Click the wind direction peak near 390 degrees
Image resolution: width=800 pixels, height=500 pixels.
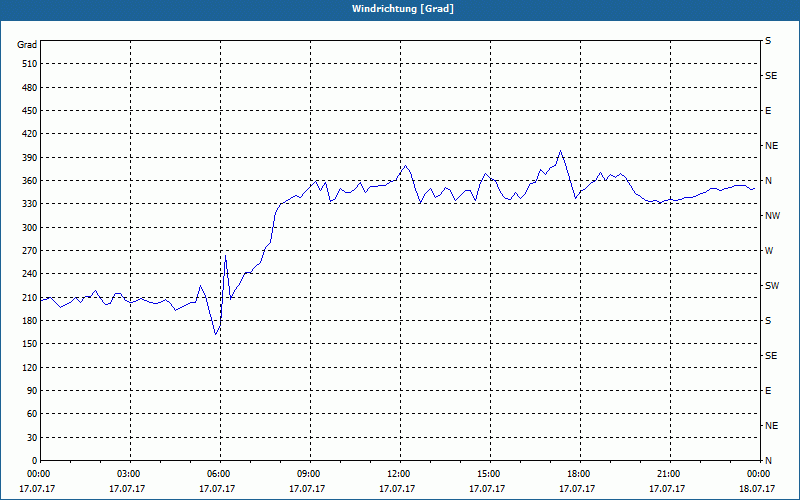pos(560,151)
